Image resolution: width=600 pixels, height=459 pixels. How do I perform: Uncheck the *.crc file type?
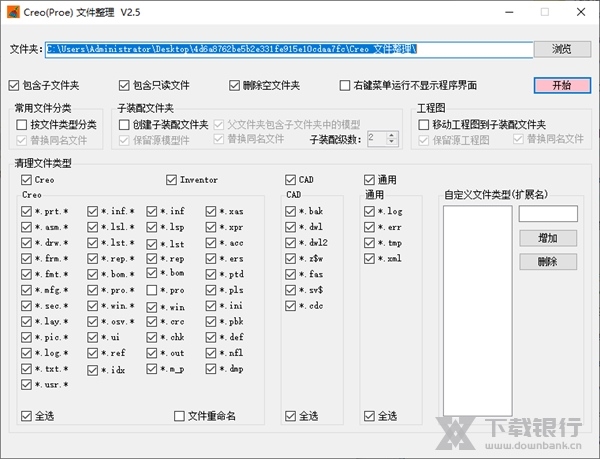pyautogui.click(x=152, y=322)
